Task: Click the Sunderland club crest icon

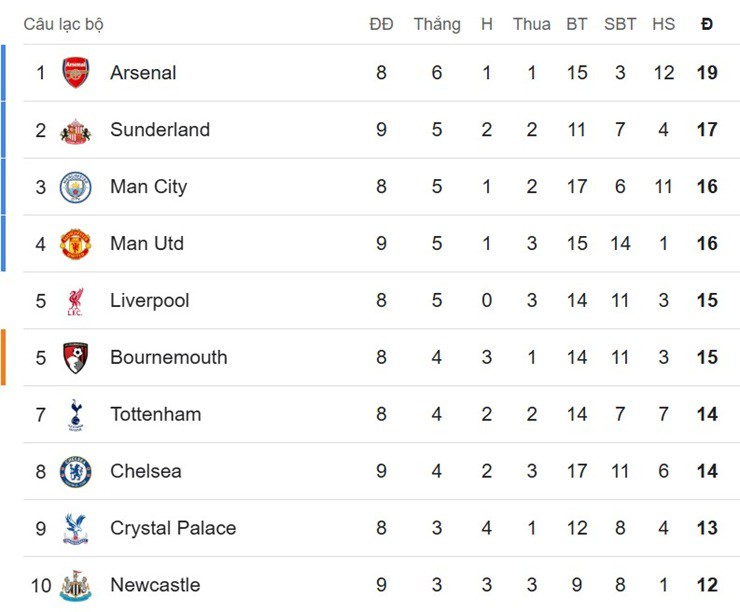Action: coord(76,130)
